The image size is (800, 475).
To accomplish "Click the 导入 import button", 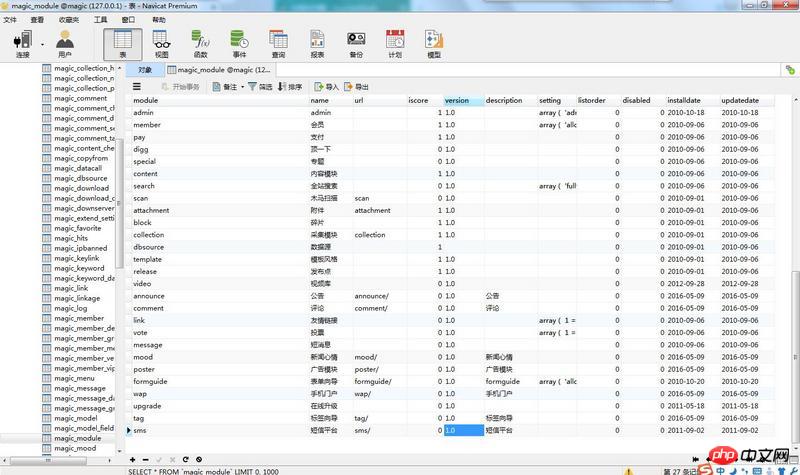I will point(327,87).
